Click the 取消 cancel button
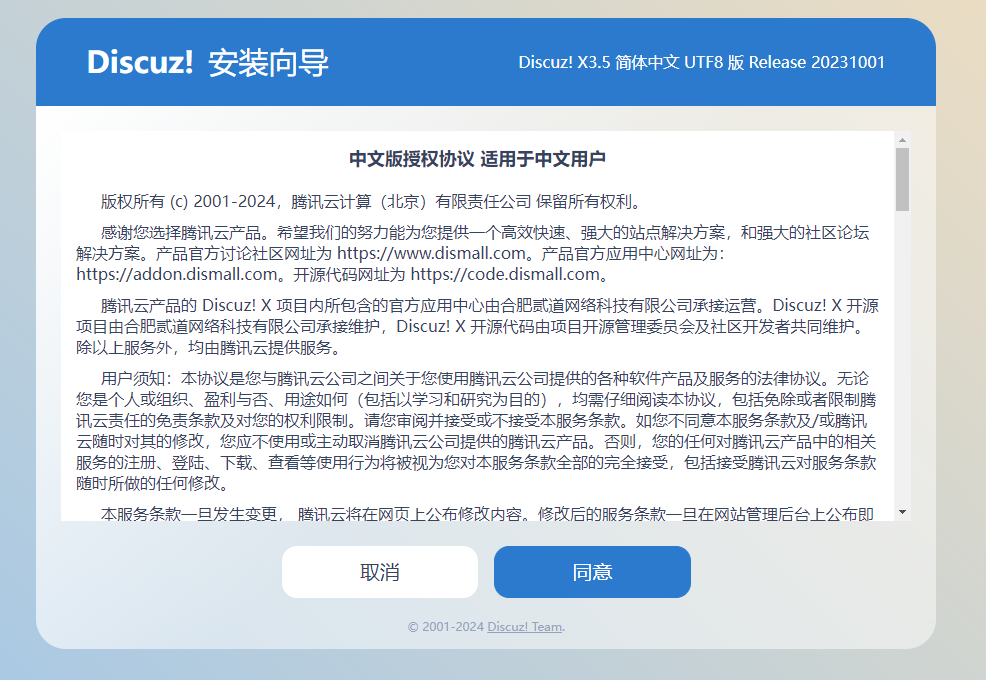 [x=380, y=572]
